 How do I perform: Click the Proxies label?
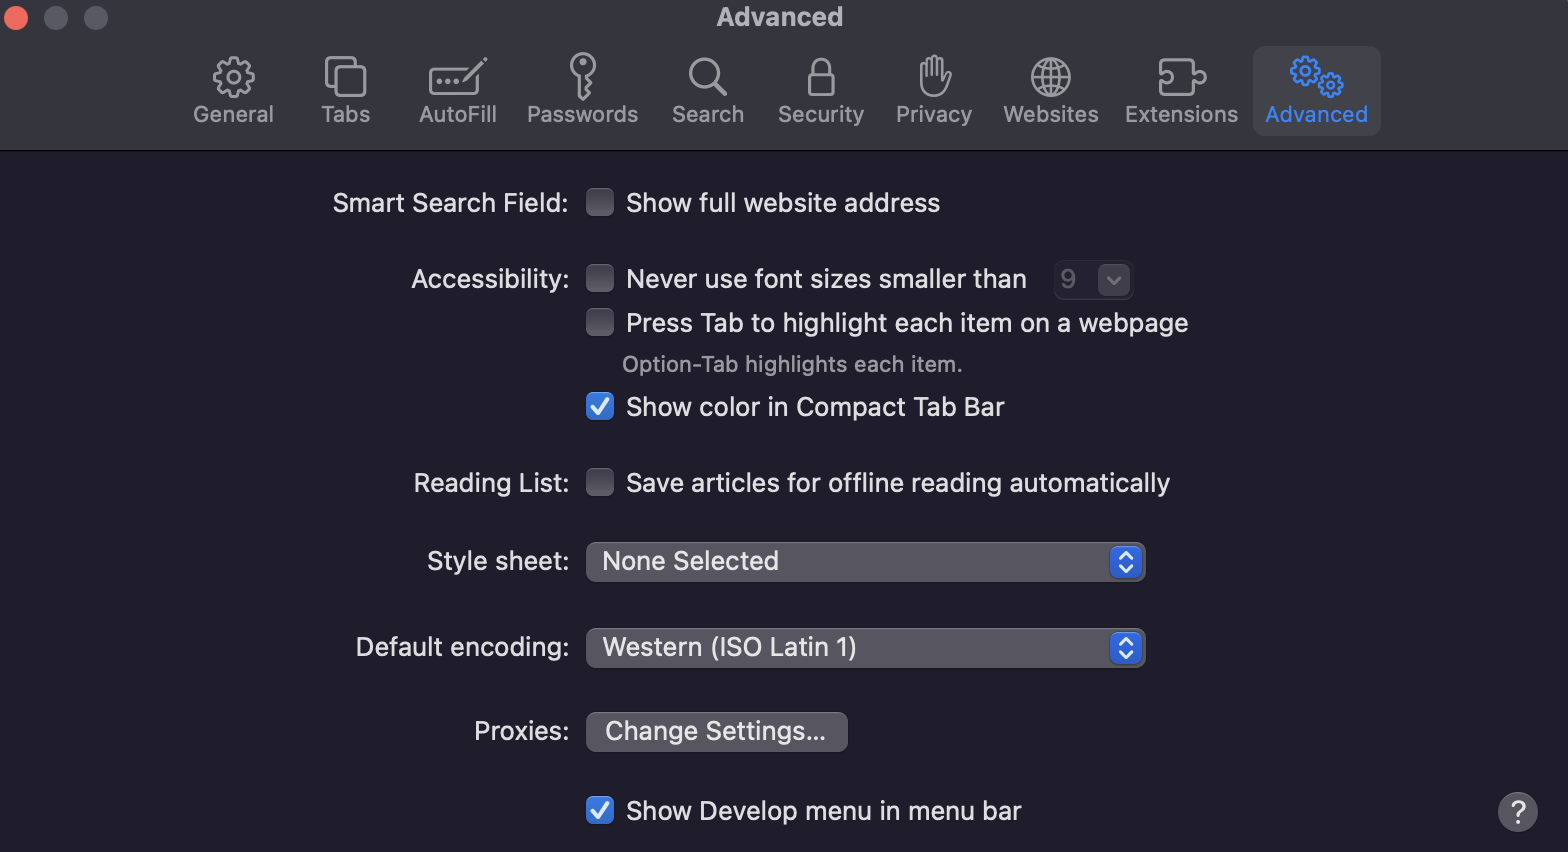coord(521,731)
